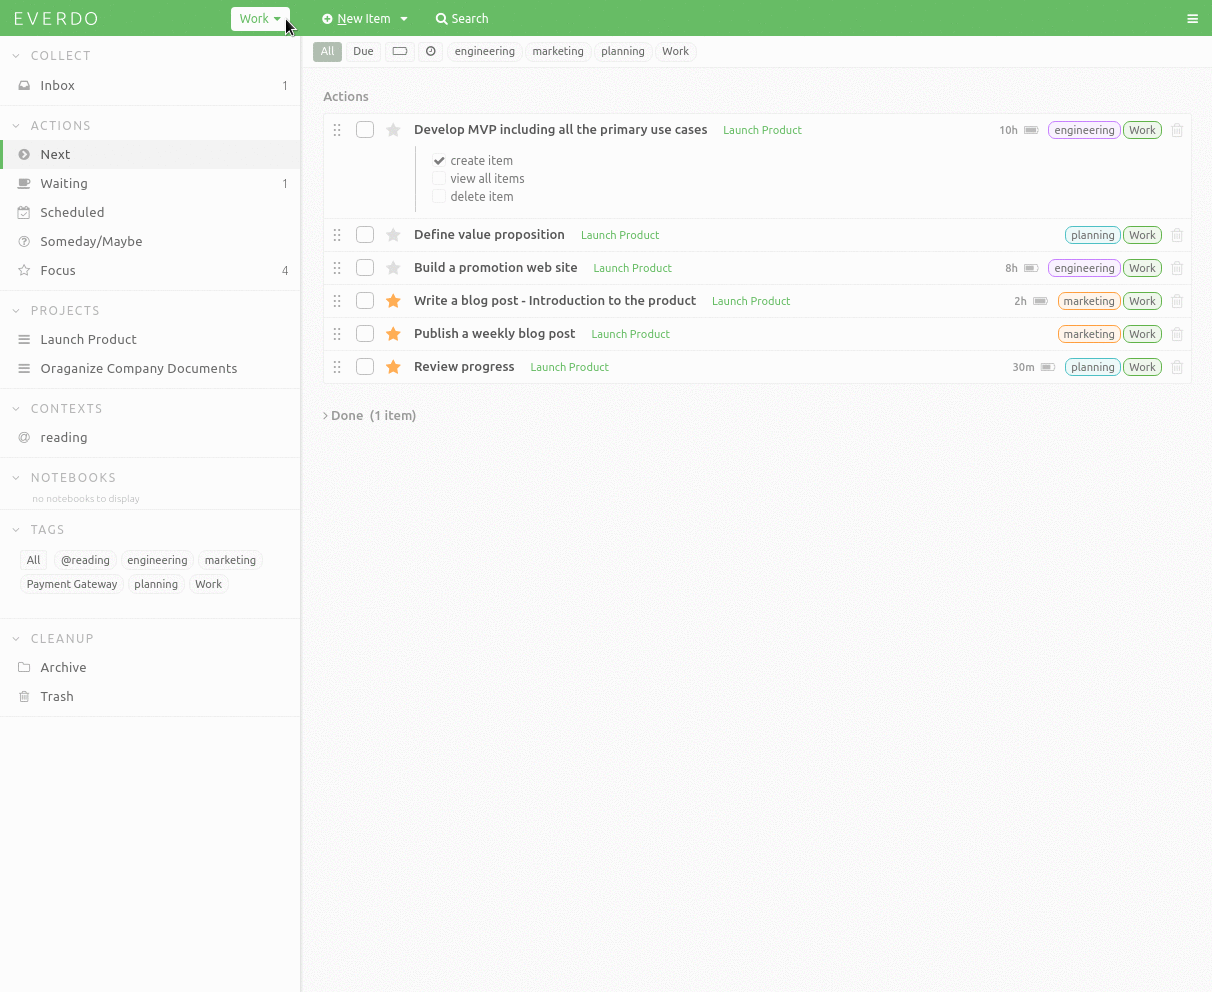
Task: Open the Waiting list in sidebar
Action: point(64,184)
